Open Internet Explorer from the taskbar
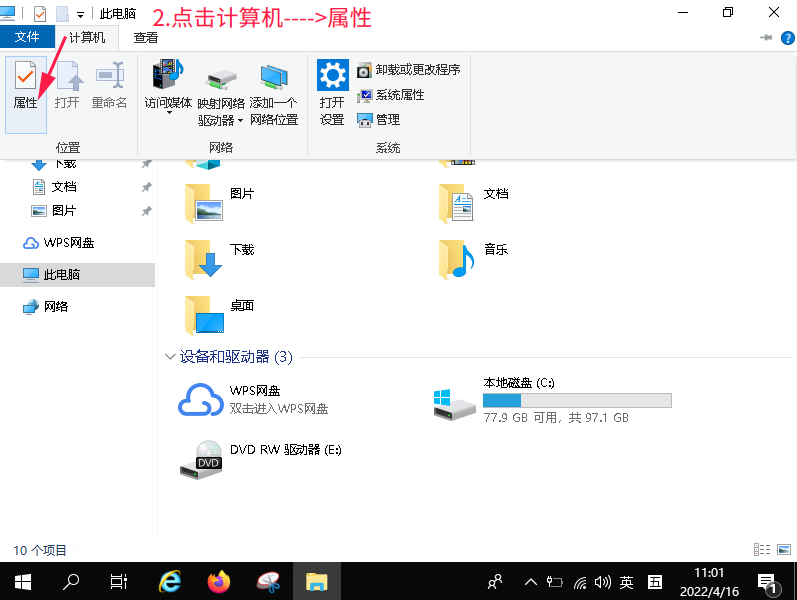The image size is (797, 600). point(171,581)
